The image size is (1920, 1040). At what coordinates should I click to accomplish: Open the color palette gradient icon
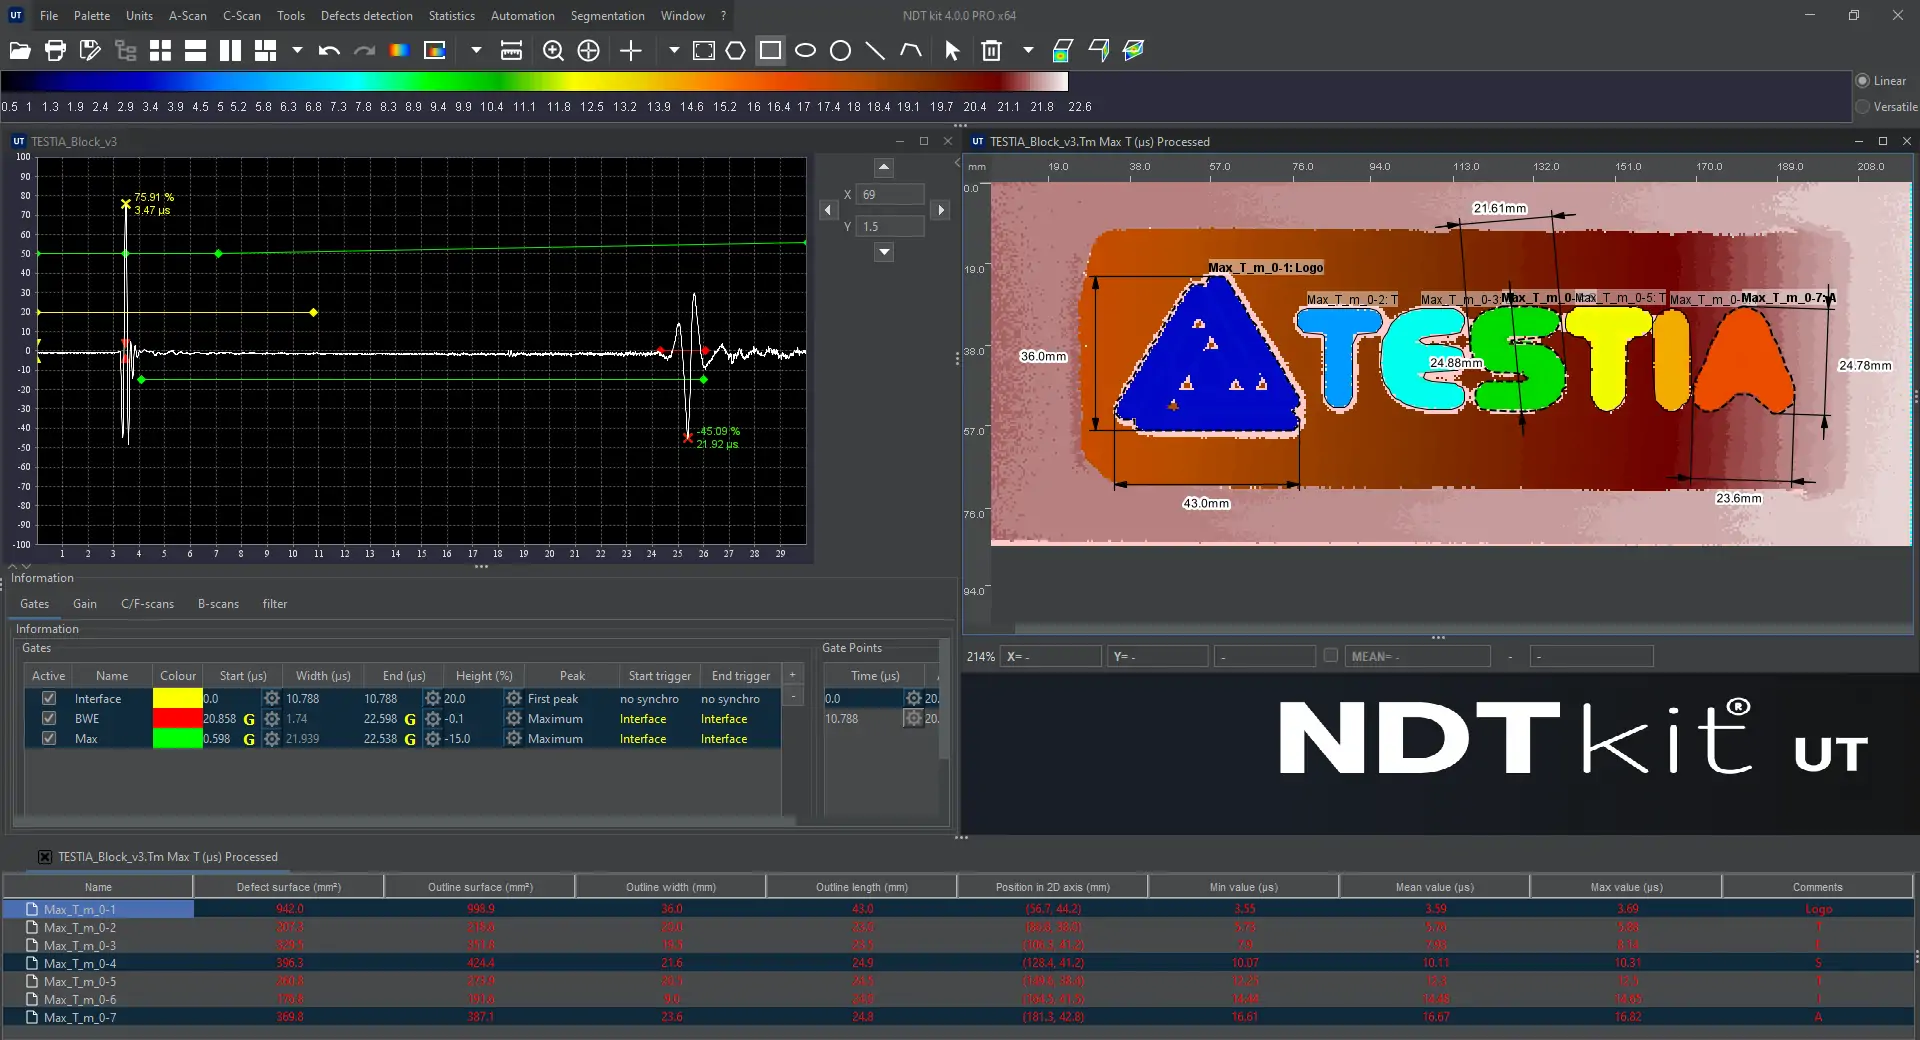point(399,51)
